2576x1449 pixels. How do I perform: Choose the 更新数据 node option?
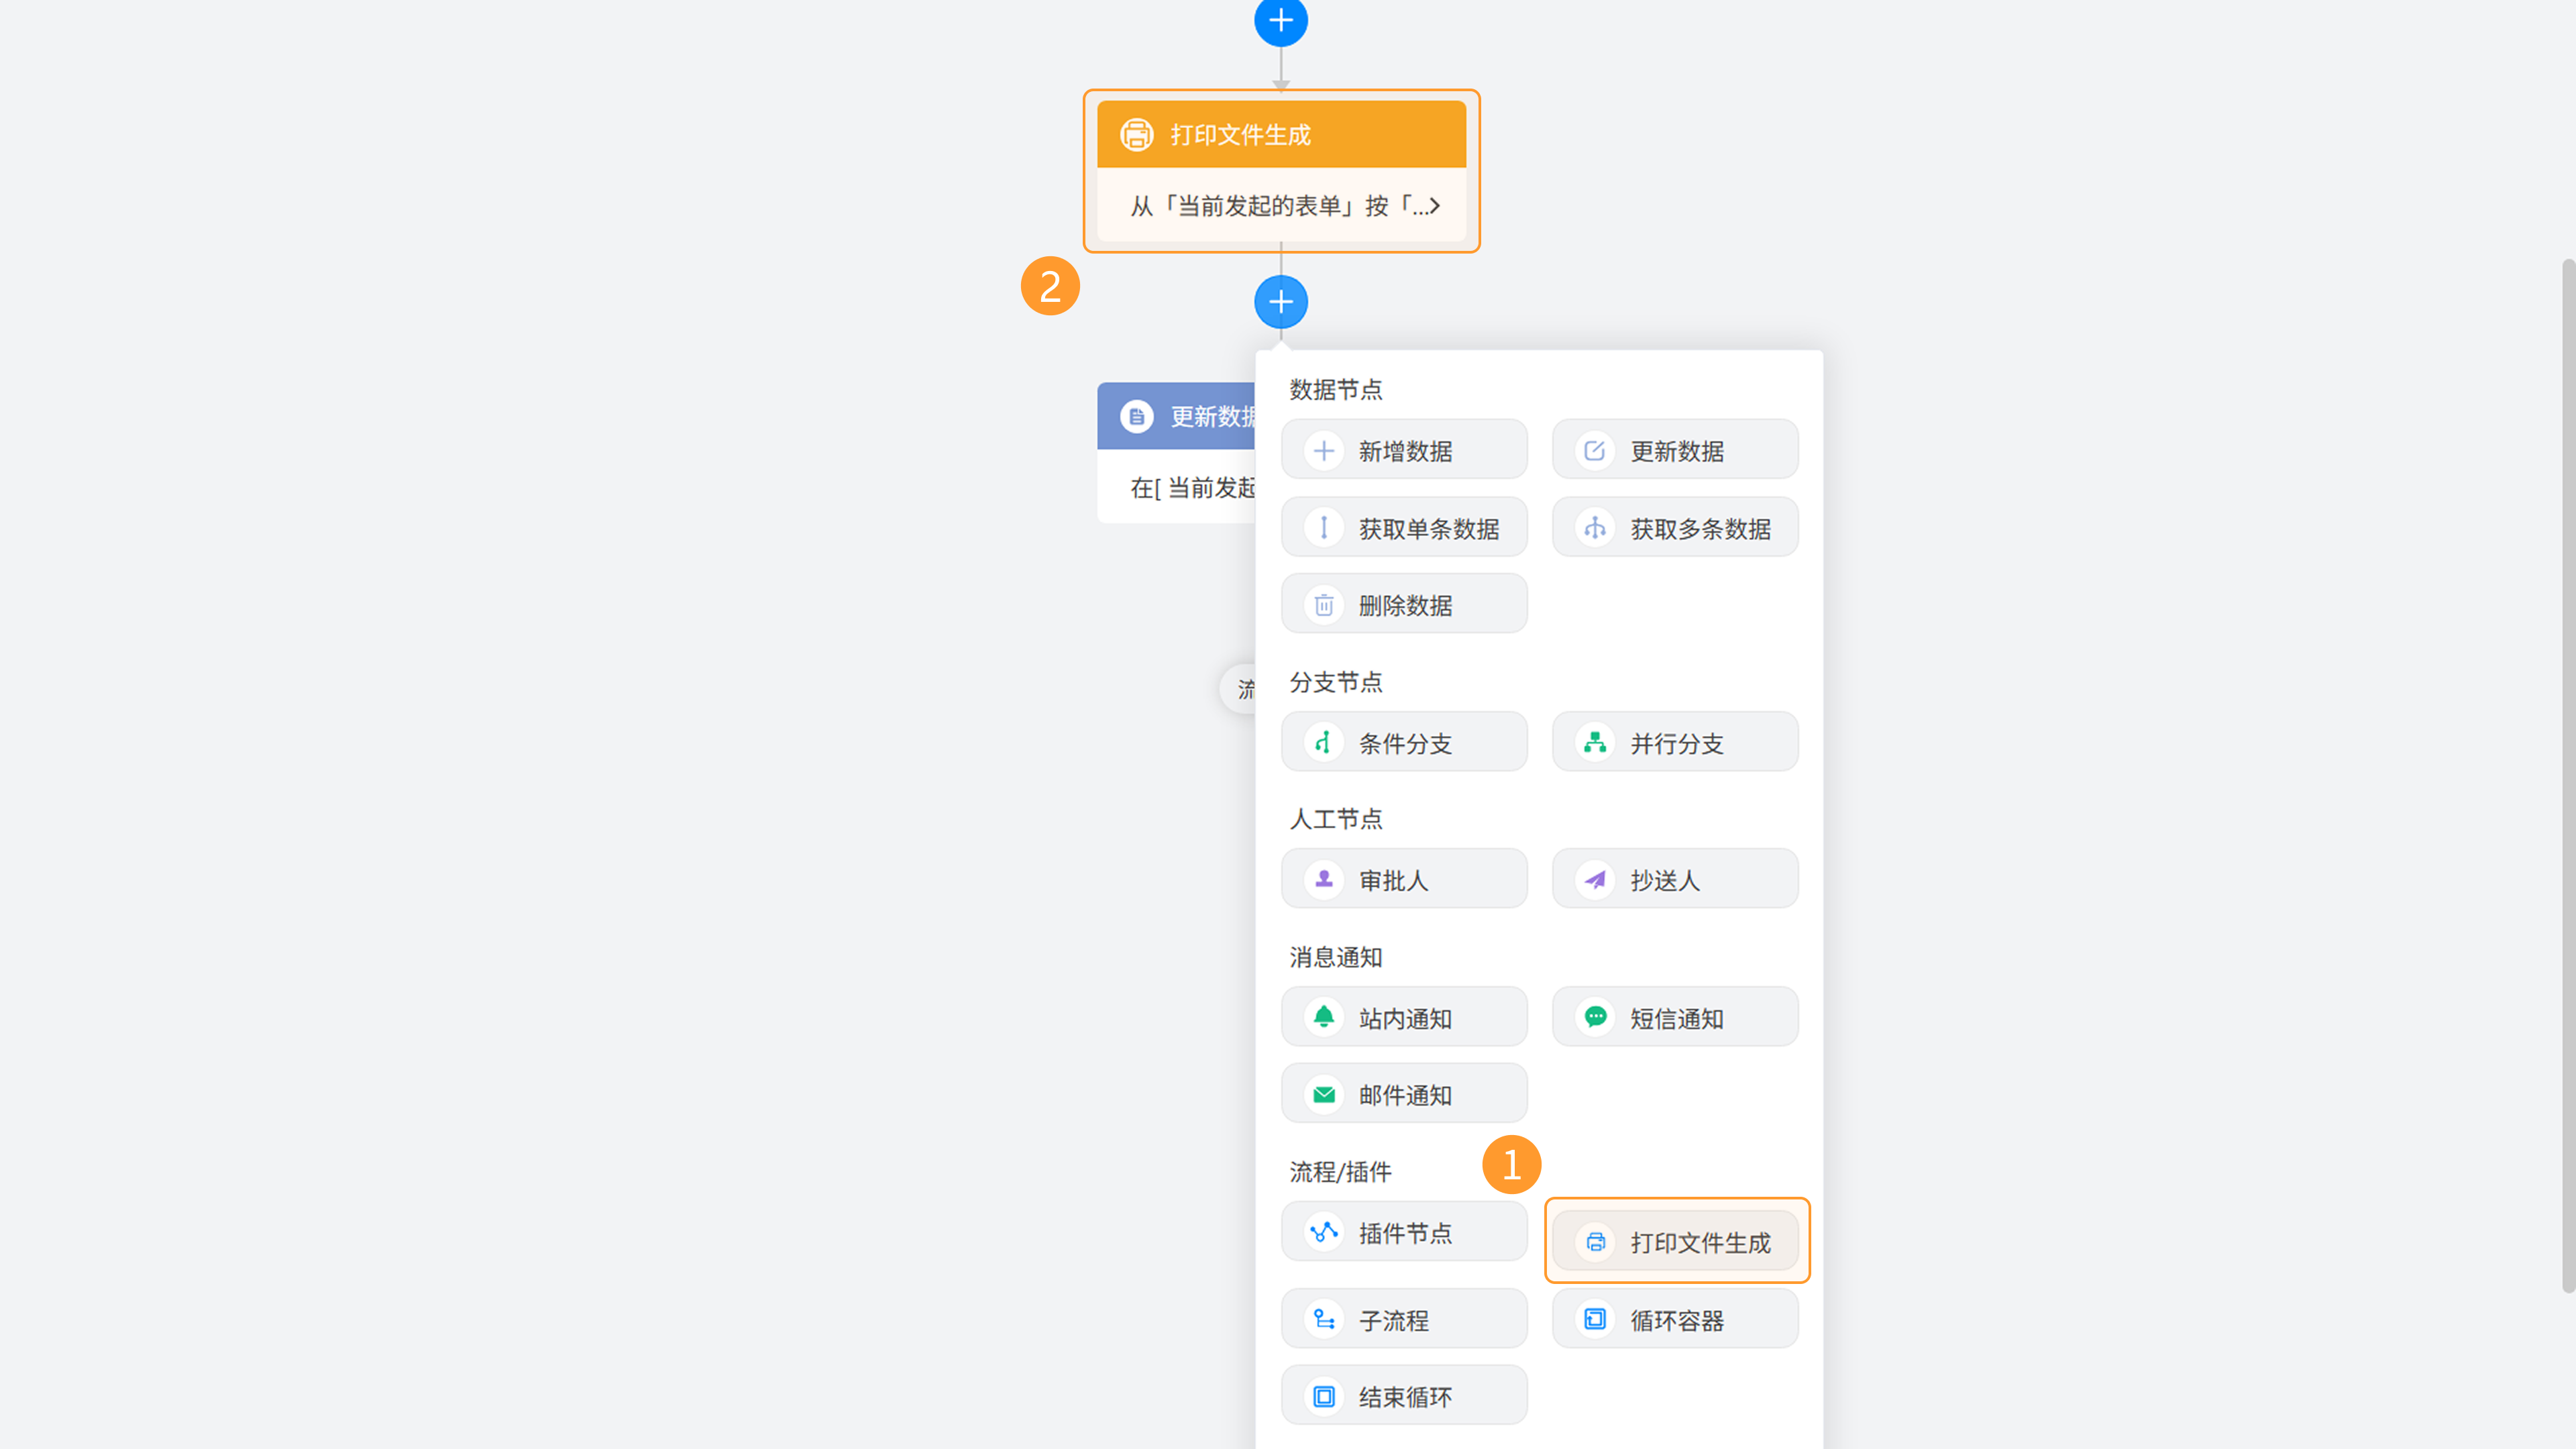click(1675, 450)
